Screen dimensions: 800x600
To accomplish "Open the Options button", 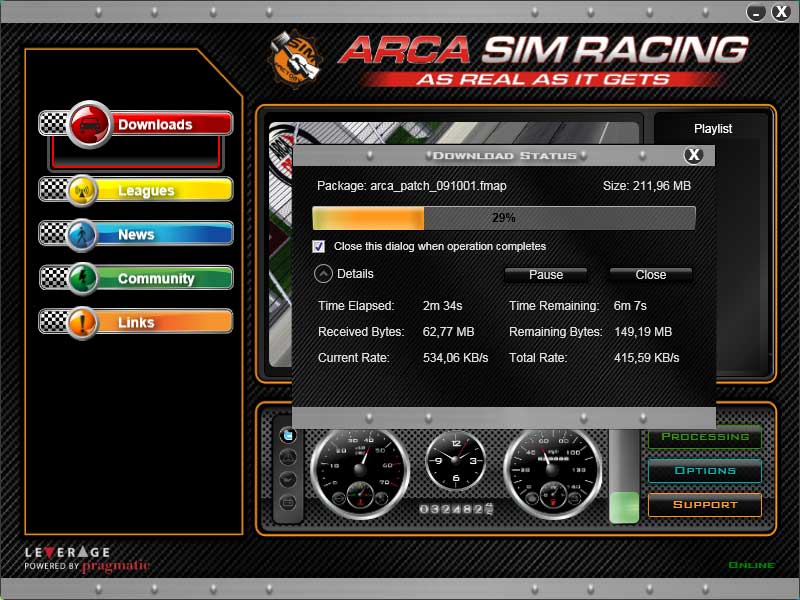I will point(705,470).
